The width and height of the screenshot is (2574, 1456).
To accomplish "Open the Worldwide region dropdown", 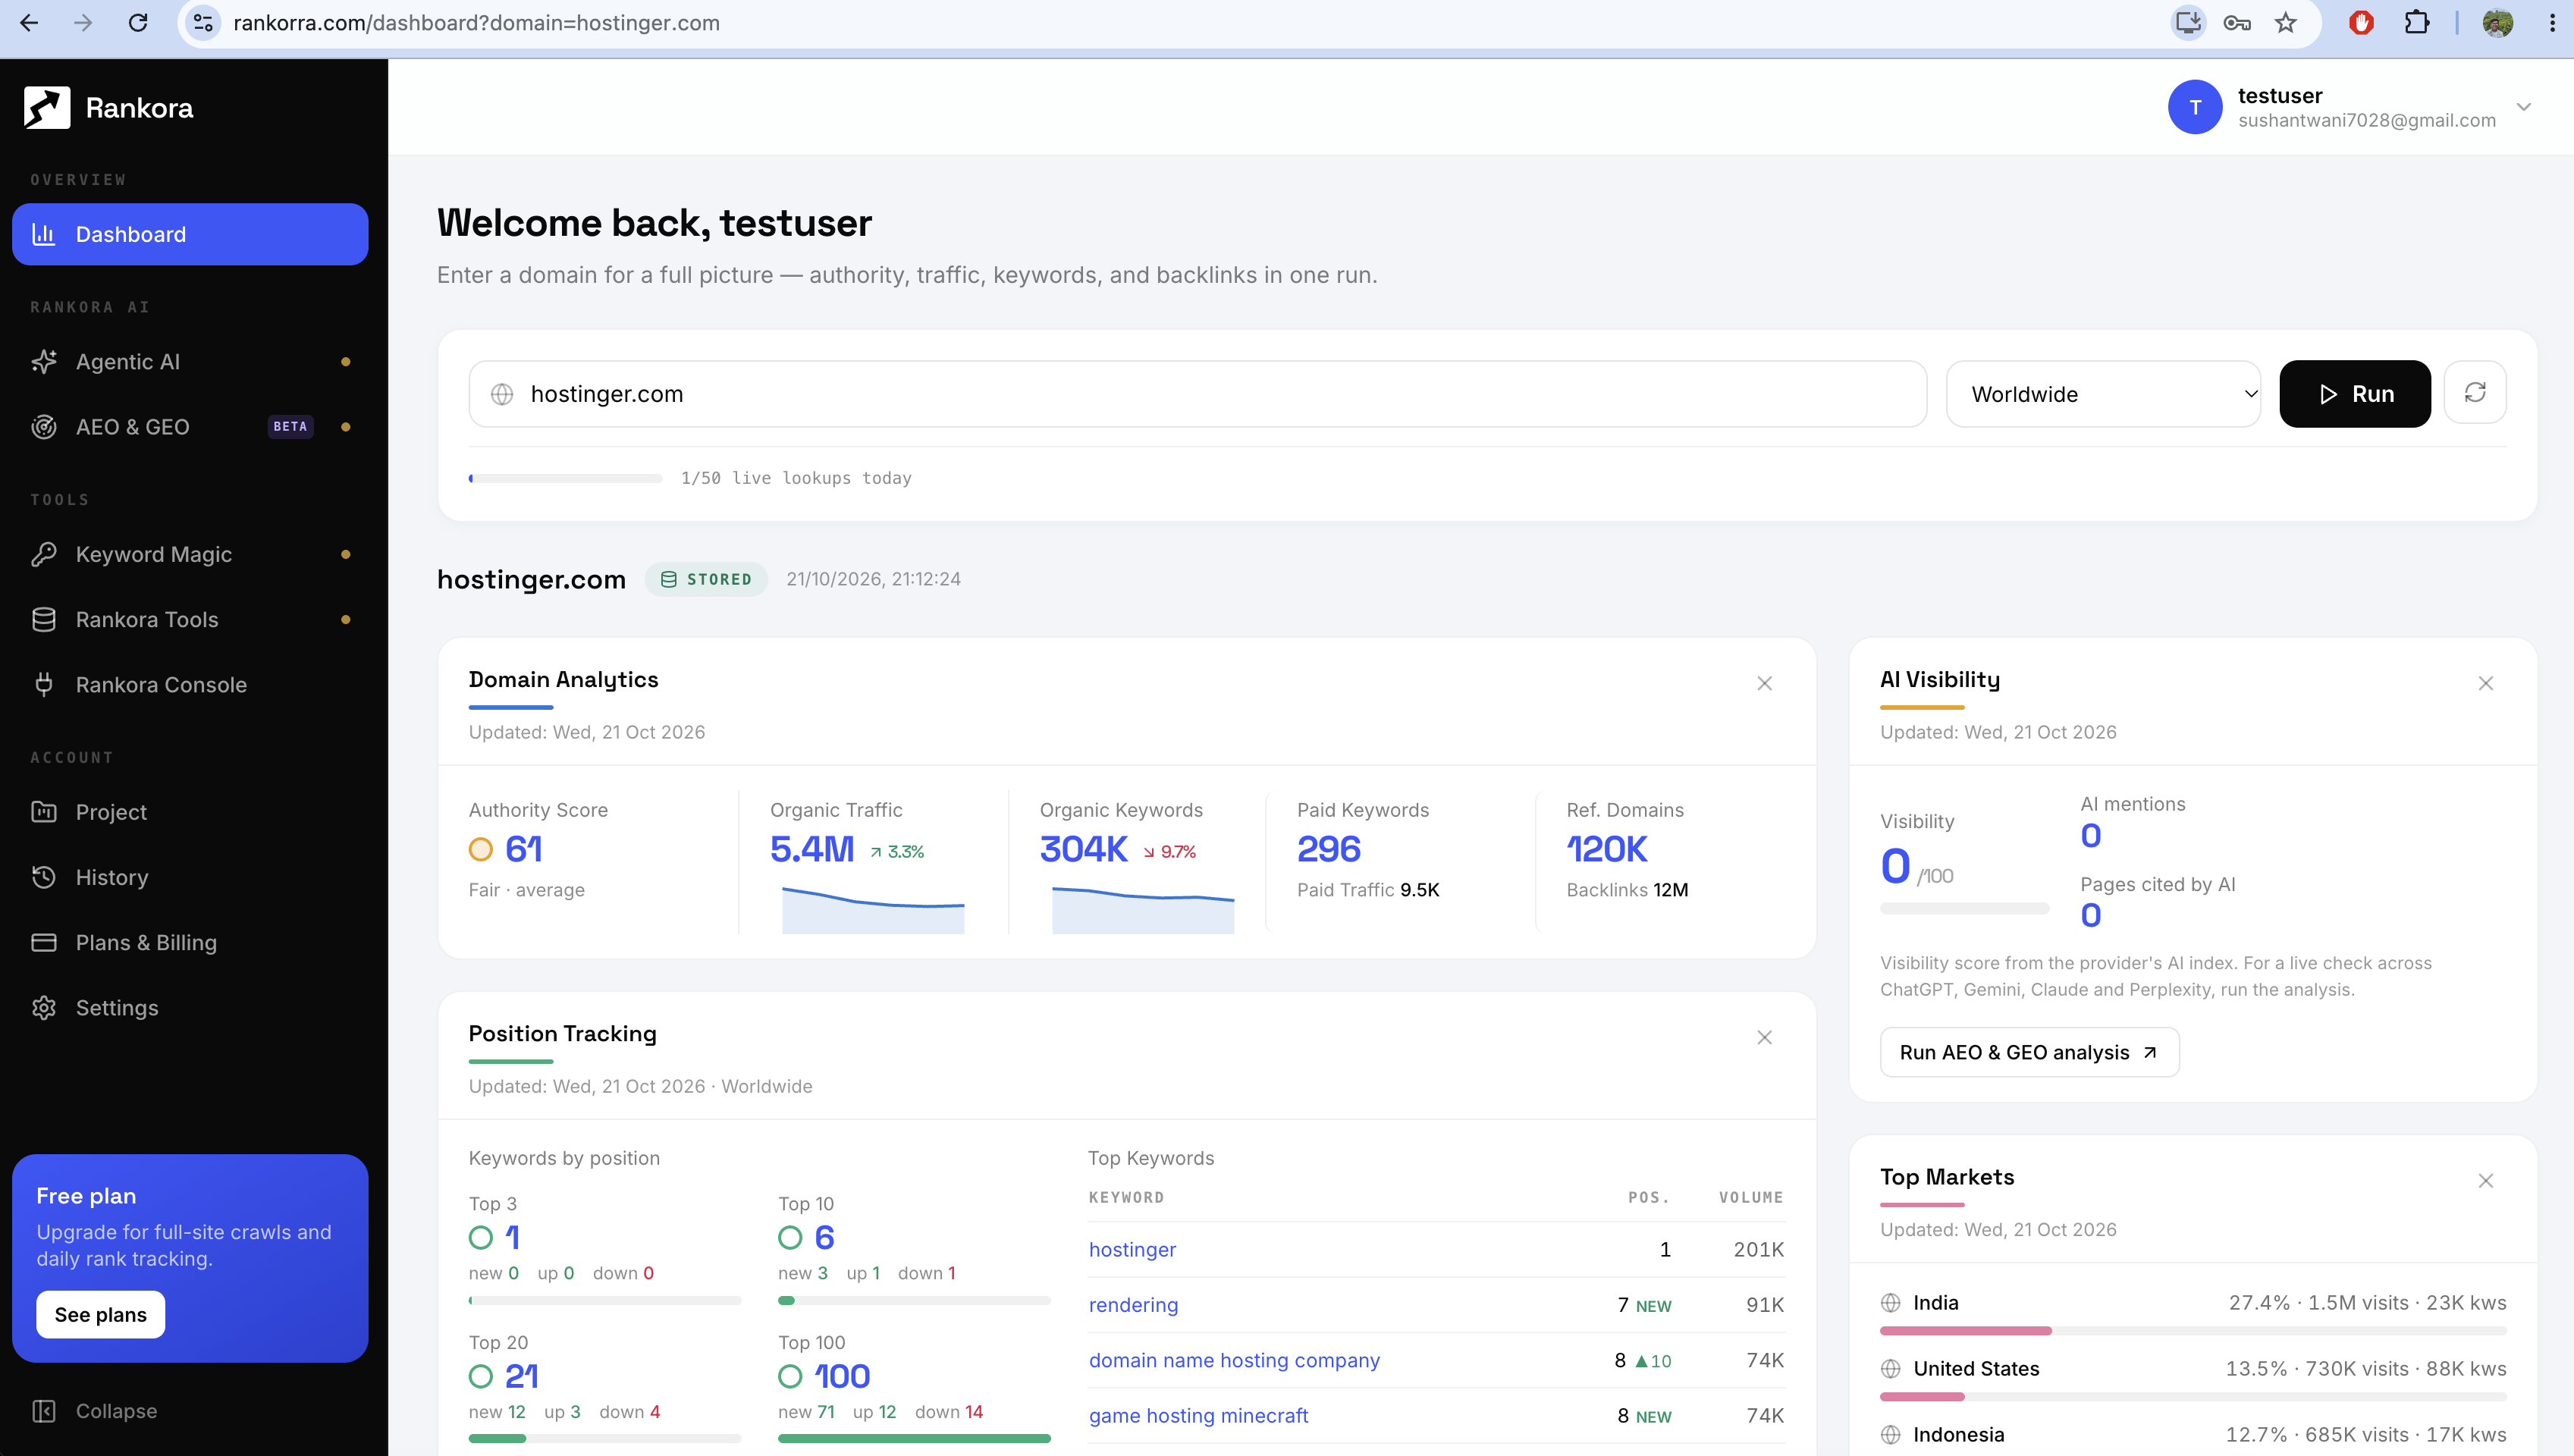I will click(x=2102, y=394).
